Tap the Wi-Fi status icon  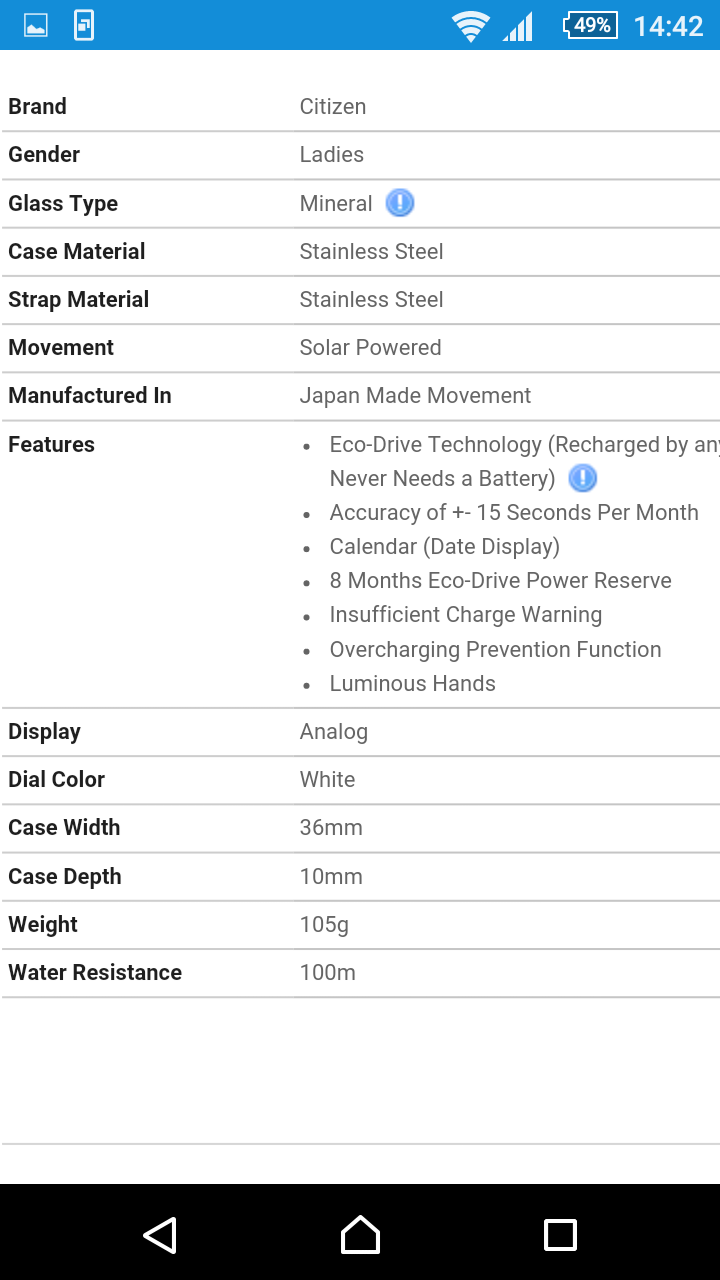pos(469,26)
